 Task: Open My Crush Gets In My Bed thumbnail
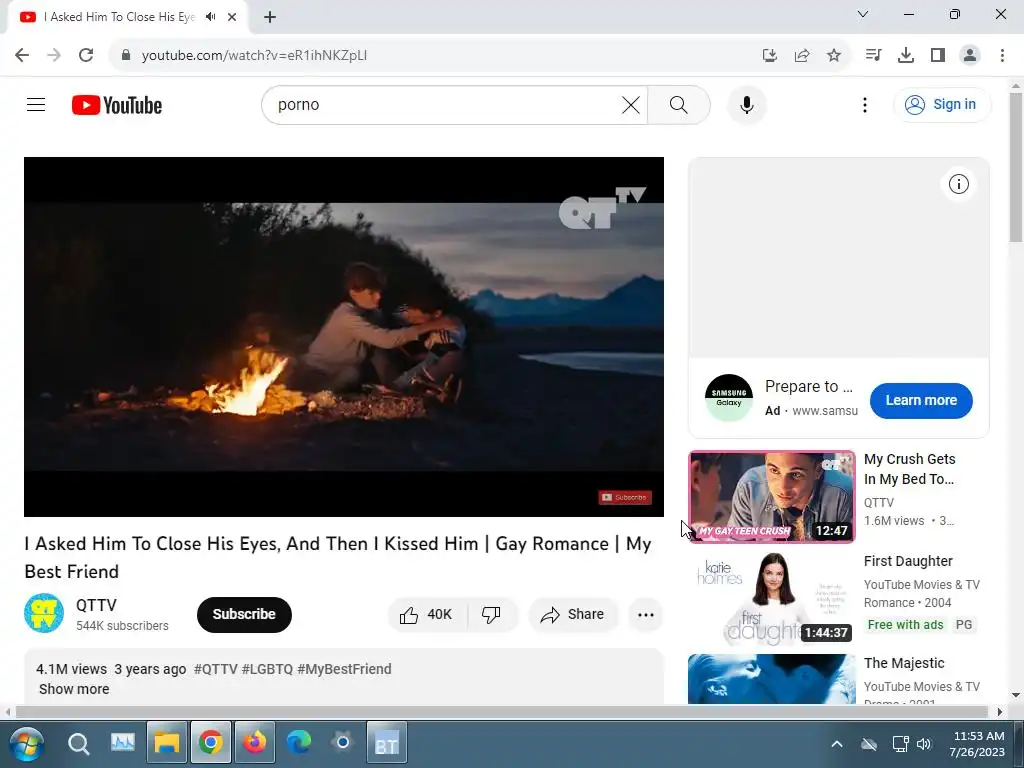[x=771, y=497]
